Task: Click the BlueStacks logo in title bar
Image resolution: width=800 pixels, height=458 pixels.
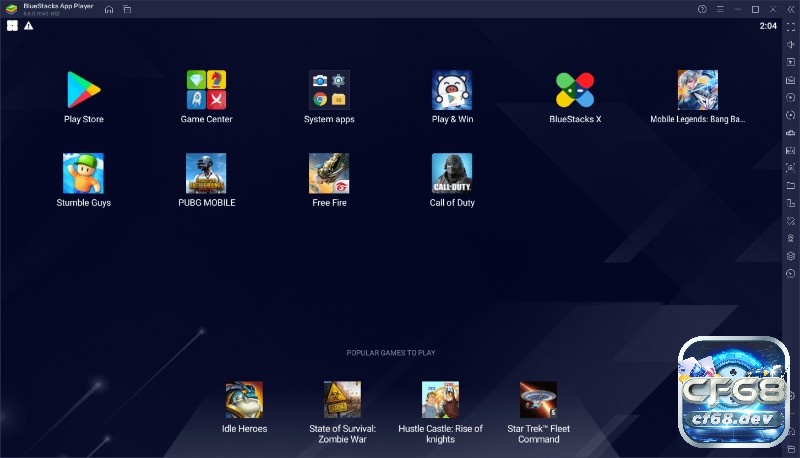Action: click(12, 9)
